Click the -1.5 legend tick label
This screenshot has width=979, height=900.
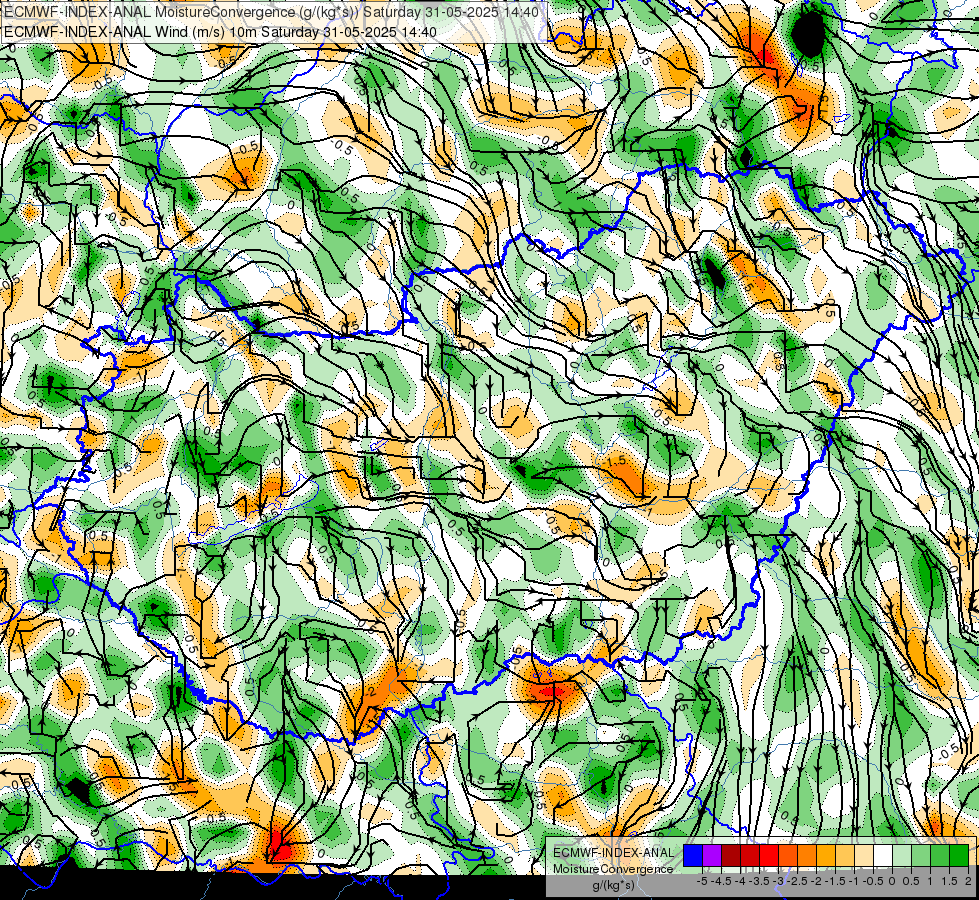pos(835,881)
